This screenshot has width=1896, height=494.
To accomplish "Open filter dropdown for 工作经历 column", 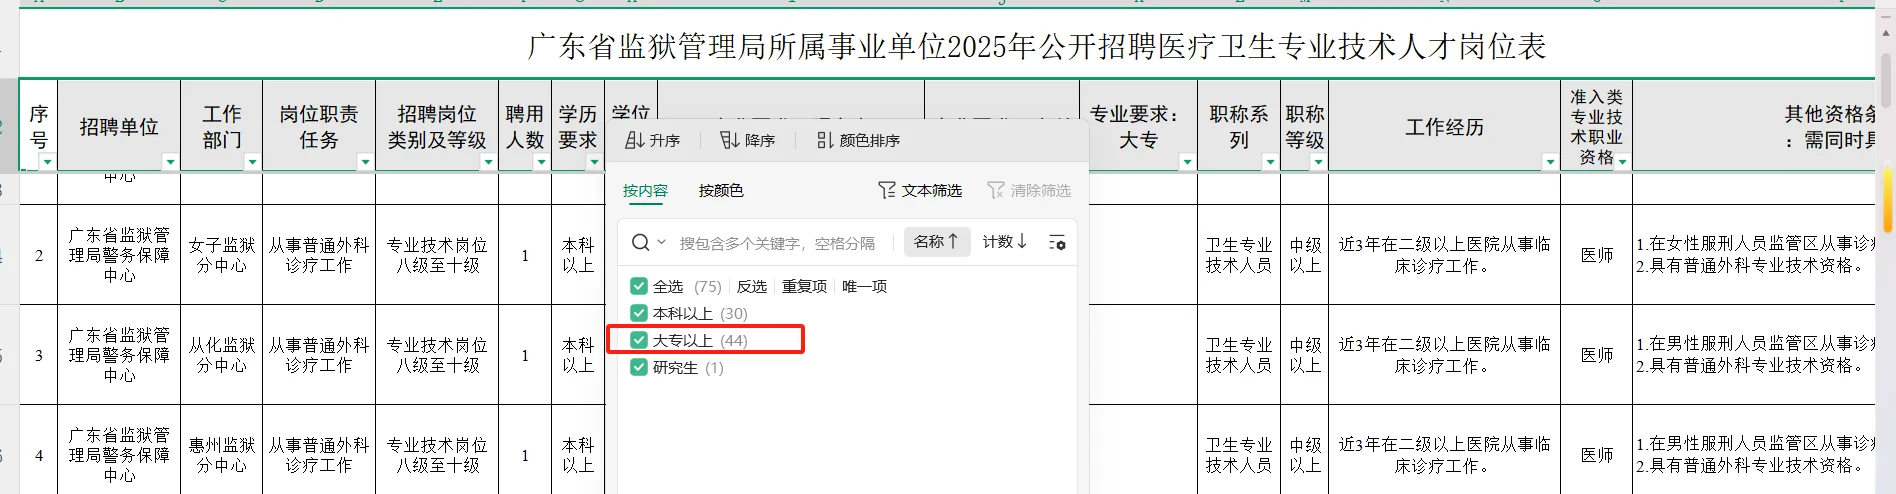I will [1550, 162].
